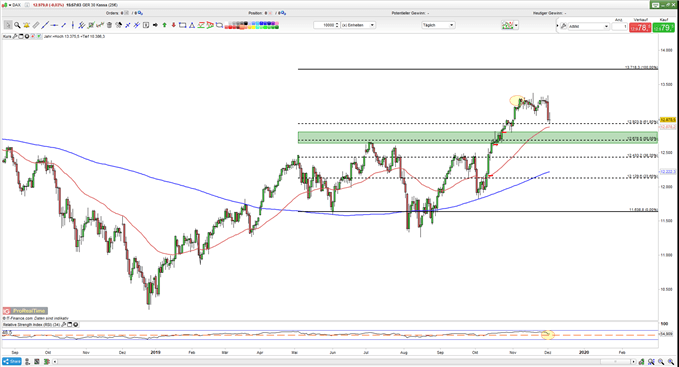Select the rectangle drawing tool
This screenshot has height=367, width=679.
(182, 25)
